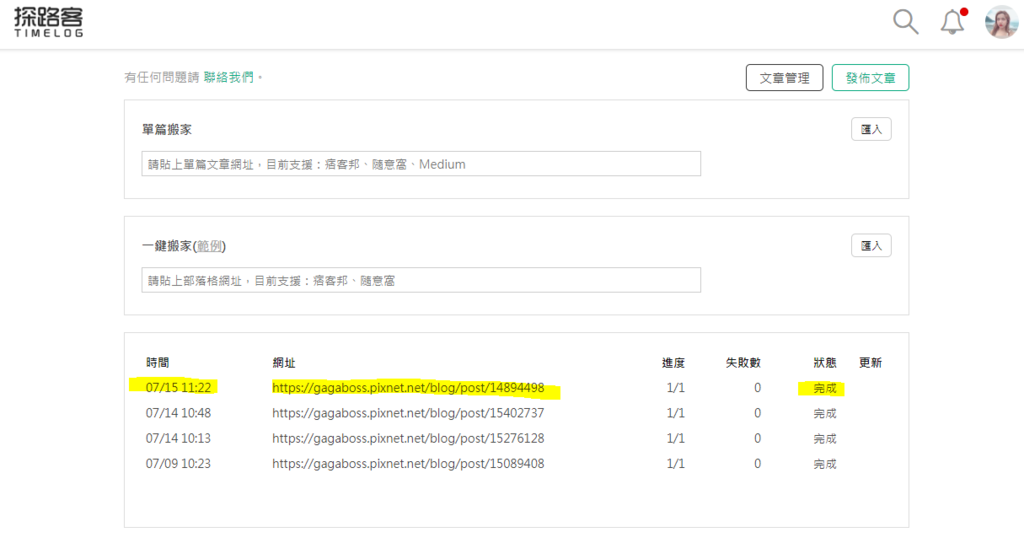Click 完成 status in the 07/15 row

pyautogui.click(x=825, y=388)
